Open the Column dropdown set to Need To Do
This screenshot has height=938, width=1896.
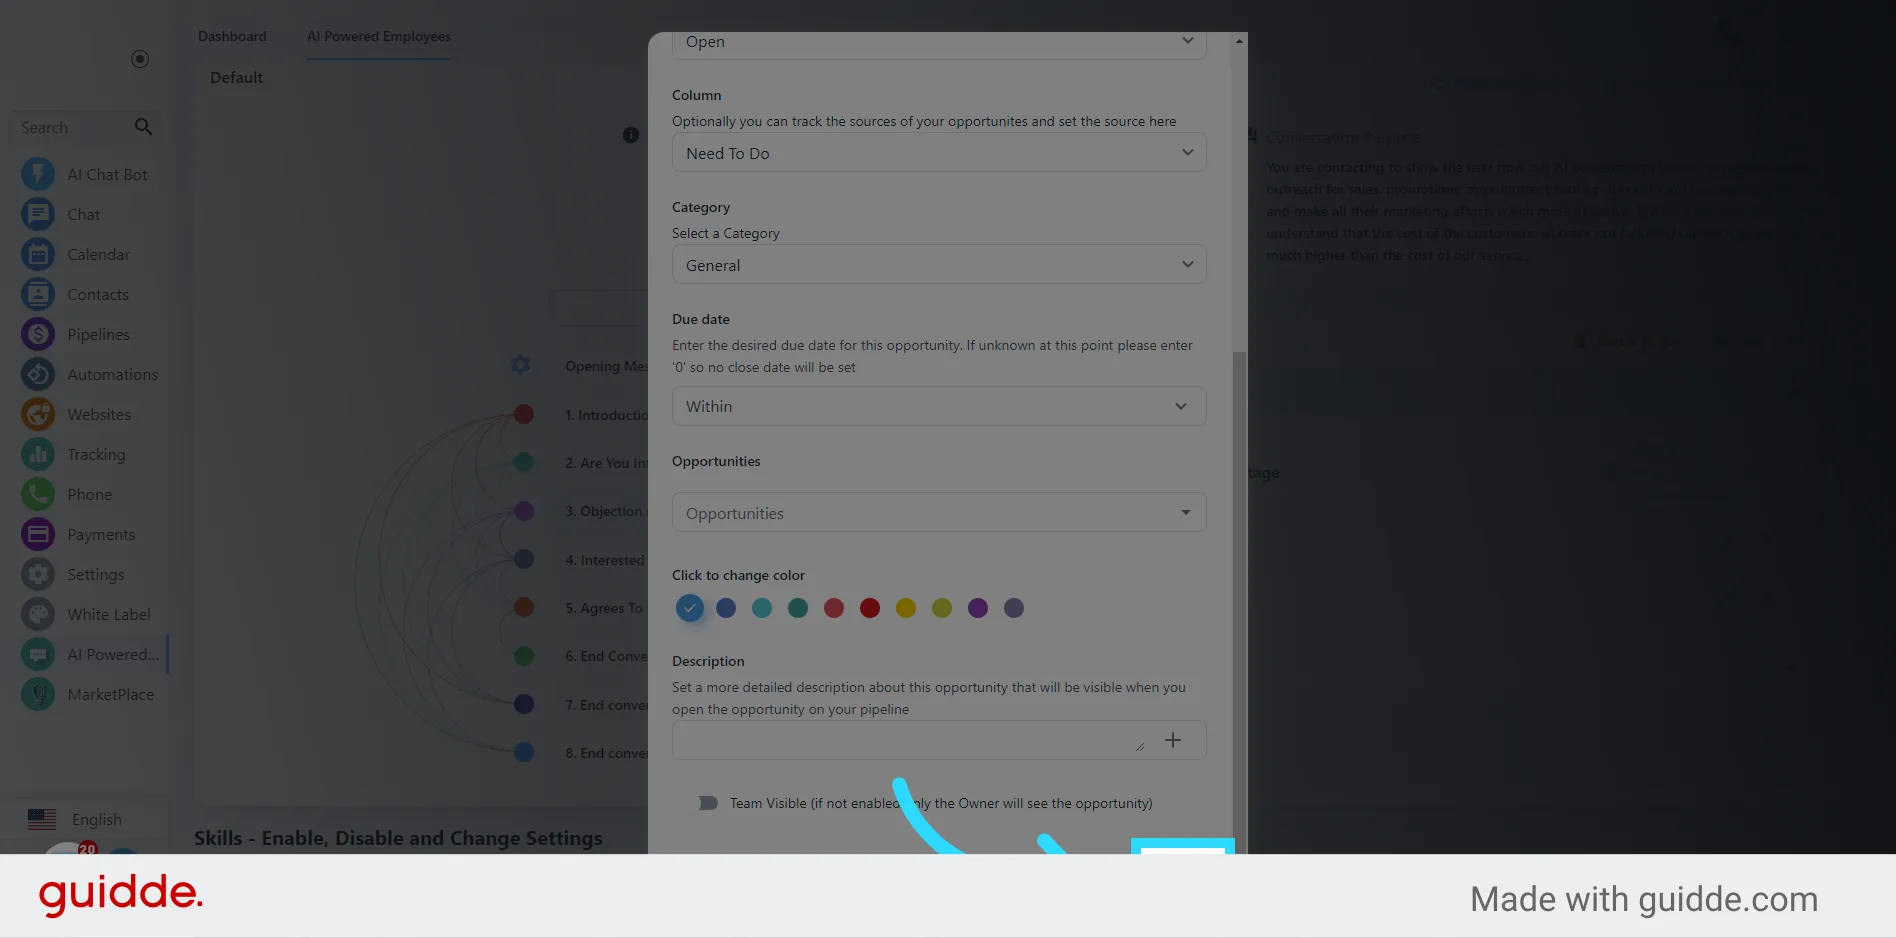click(x=939, y=153)
